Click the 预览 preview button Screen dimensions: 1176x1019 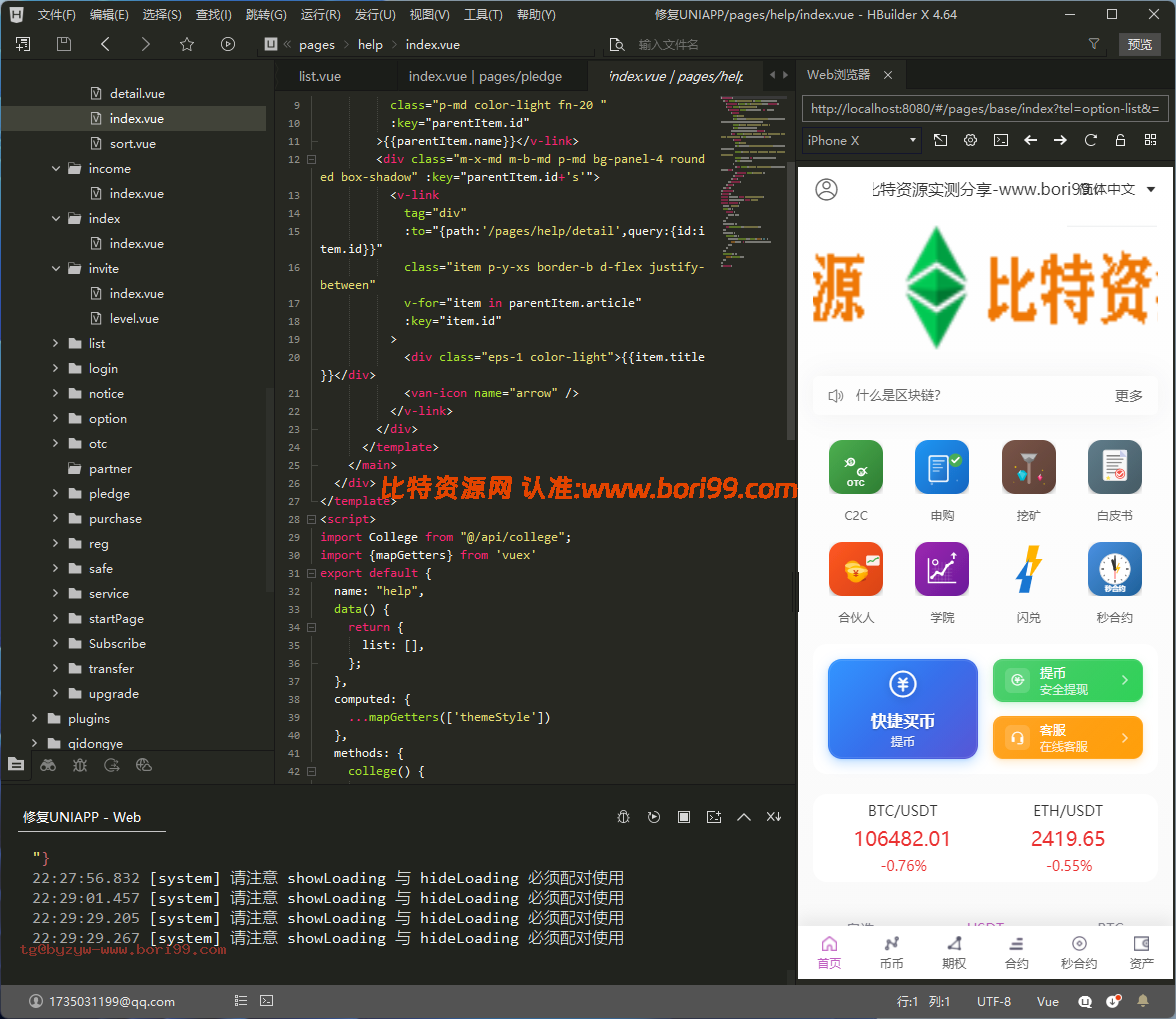tap(1139, 44)
